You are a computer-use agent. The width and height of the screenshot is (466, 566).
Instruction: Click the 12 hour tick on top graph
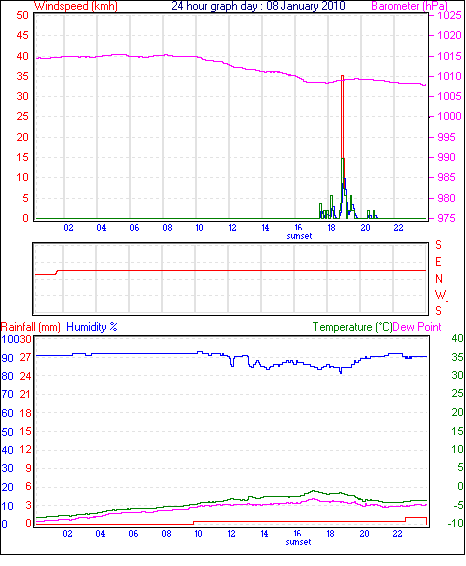pos(232,228)
